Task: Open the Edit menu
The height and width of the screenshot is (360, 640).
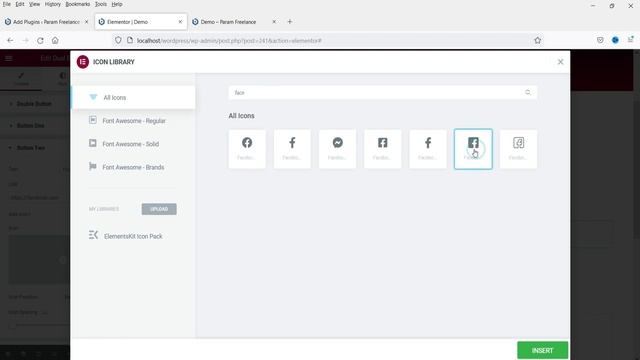Action: pyautogui.click(x=20, y=4)
